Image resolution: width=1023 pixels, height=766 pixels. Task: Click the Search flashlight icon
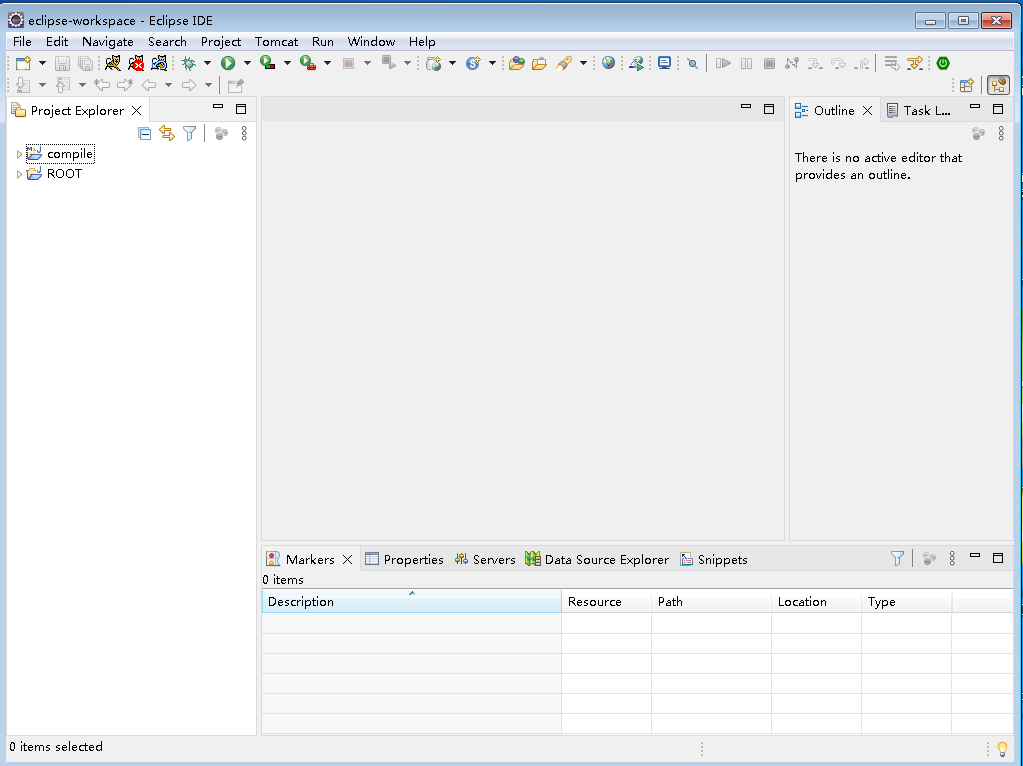(564, 63)
